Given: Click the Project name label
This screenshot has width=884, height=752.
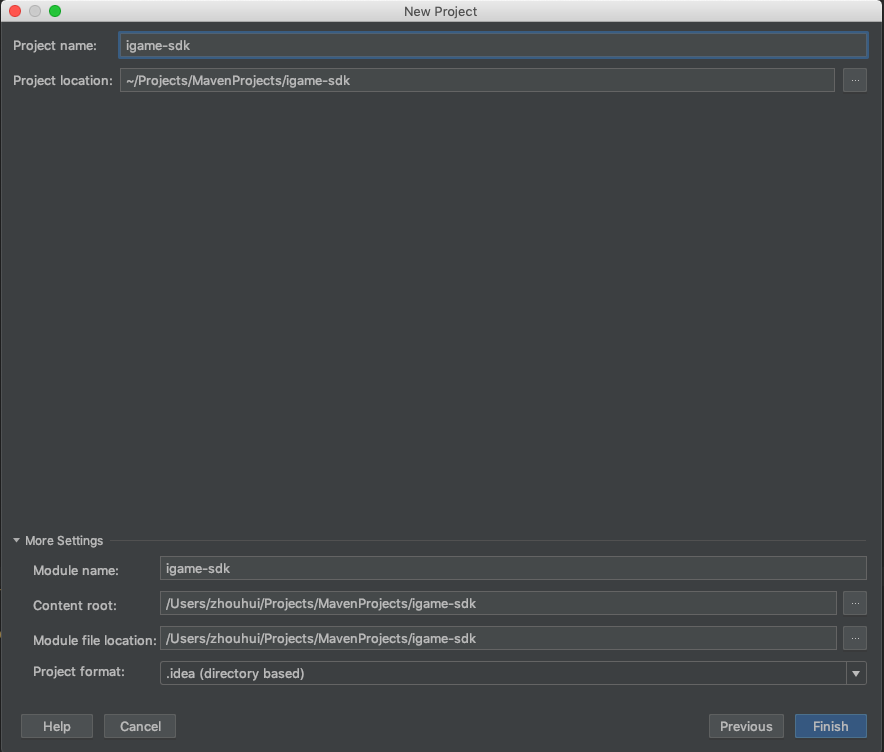Looking at the screenshot, I should pos(55,46).
